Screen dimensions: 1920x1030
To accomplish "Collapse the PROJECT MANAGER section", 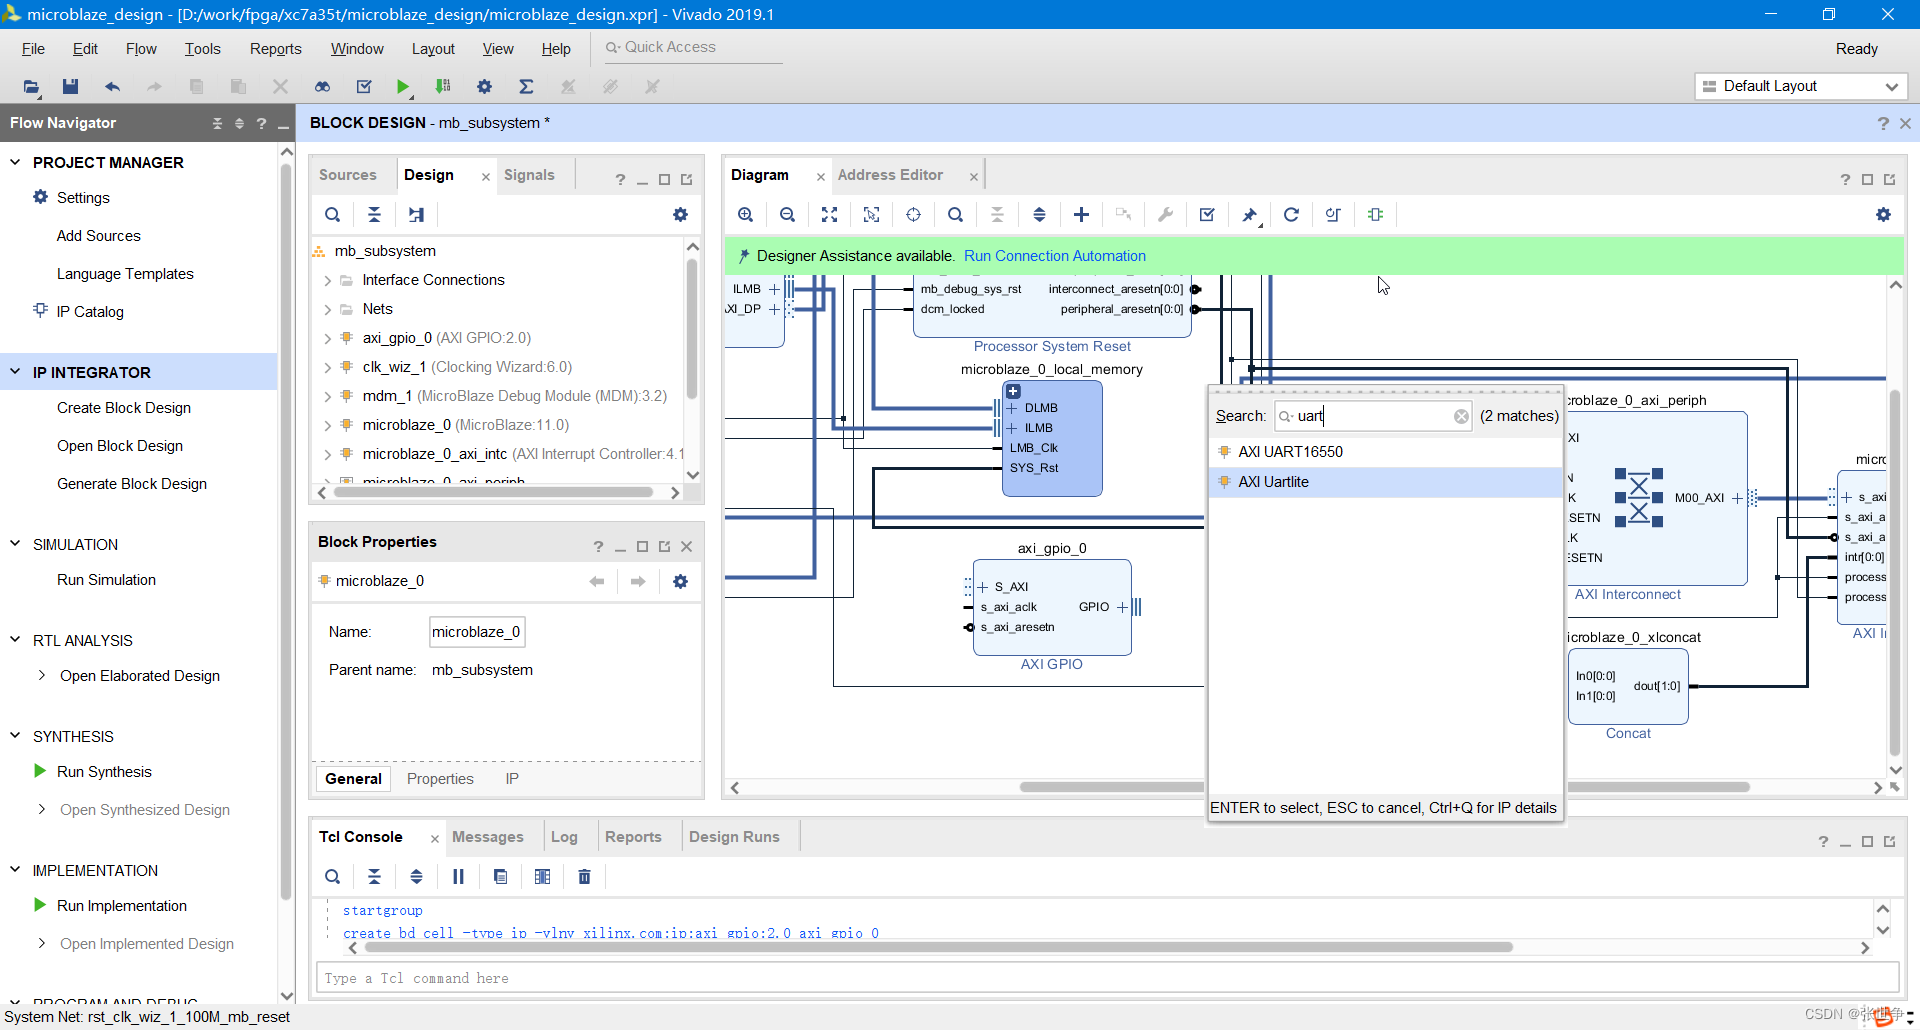I will pyautogui.click(x=15, y=162).
